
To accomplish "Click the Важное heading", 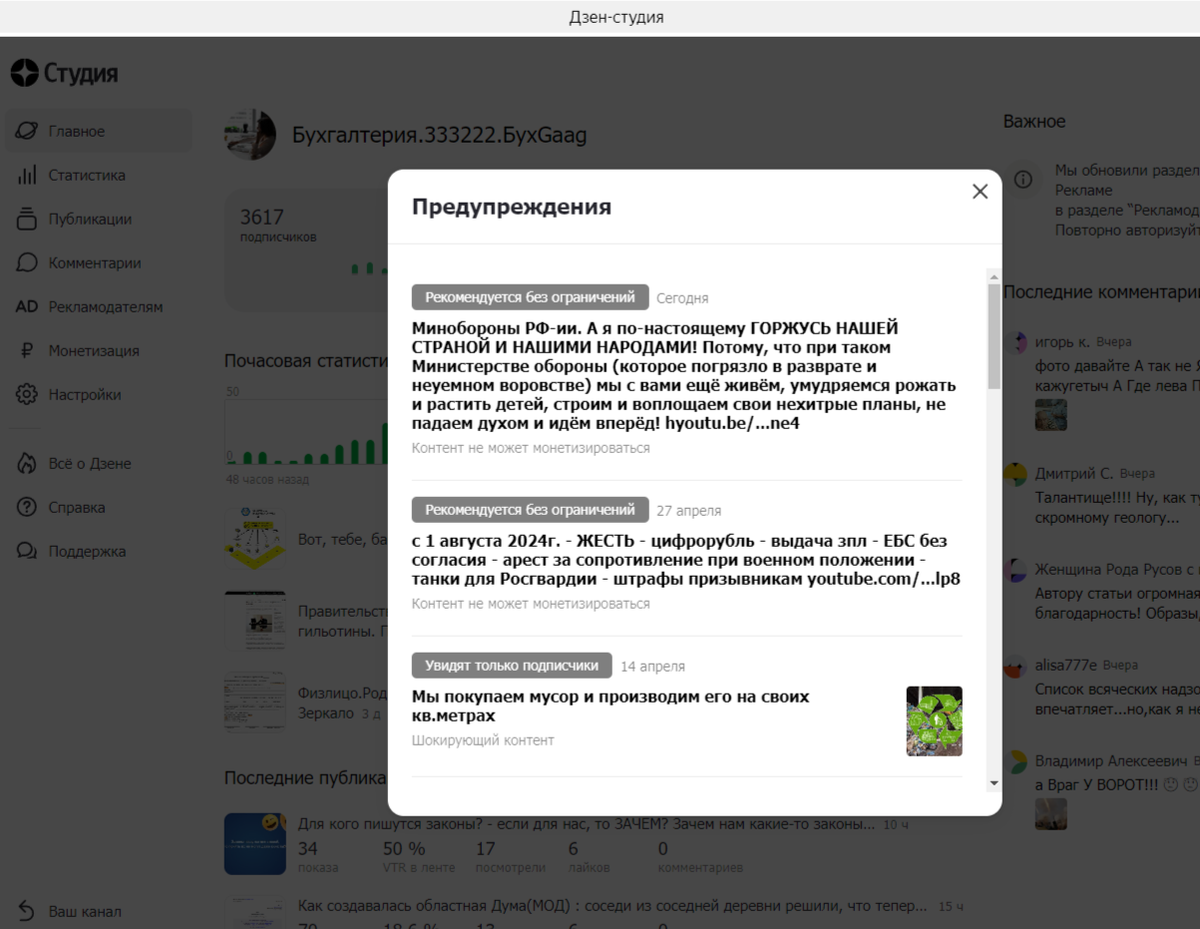I will pyautogui.click(x=1034, y=121).
